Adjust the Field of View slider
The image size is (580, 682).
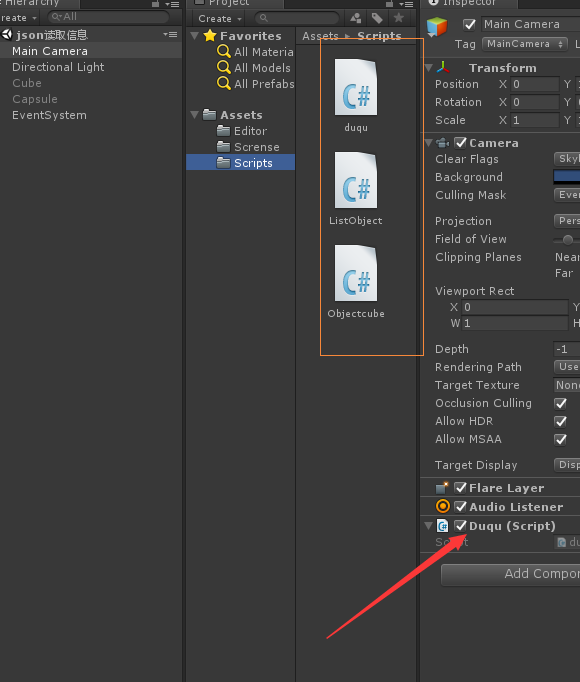pos(567,240)
